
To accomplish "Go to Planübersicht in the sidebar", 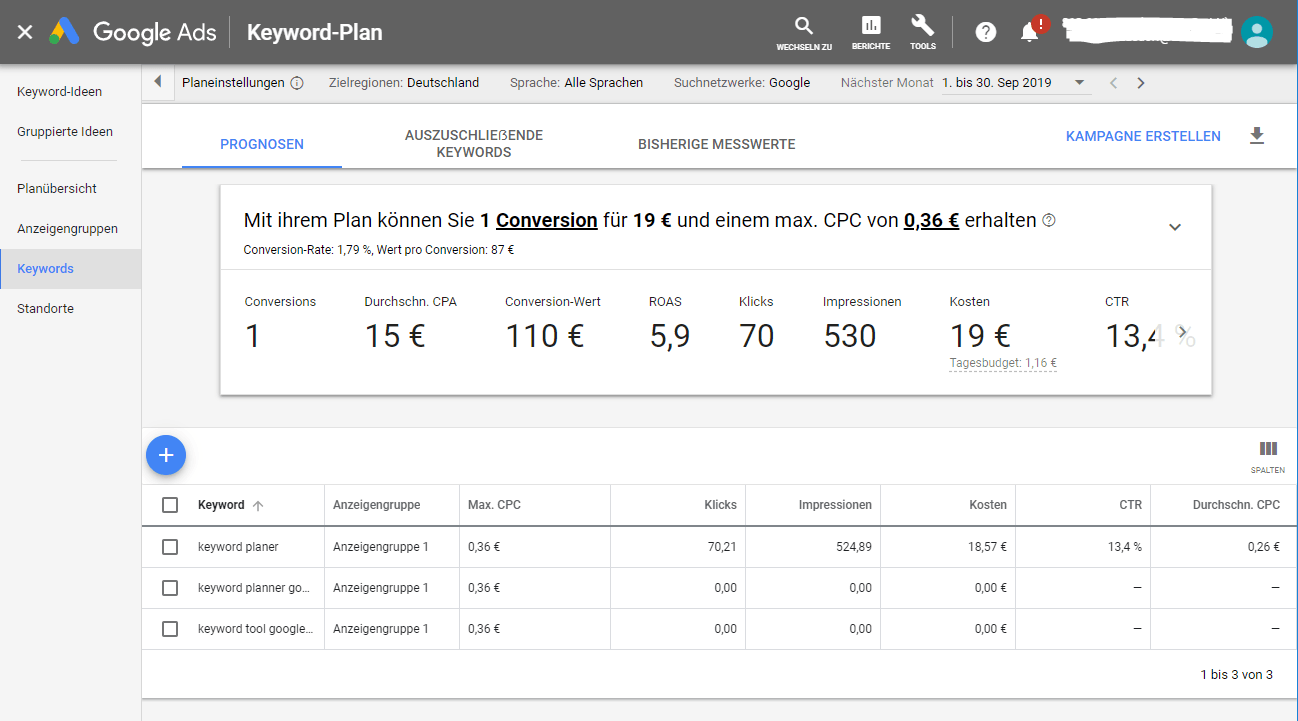I will (57, 188).
